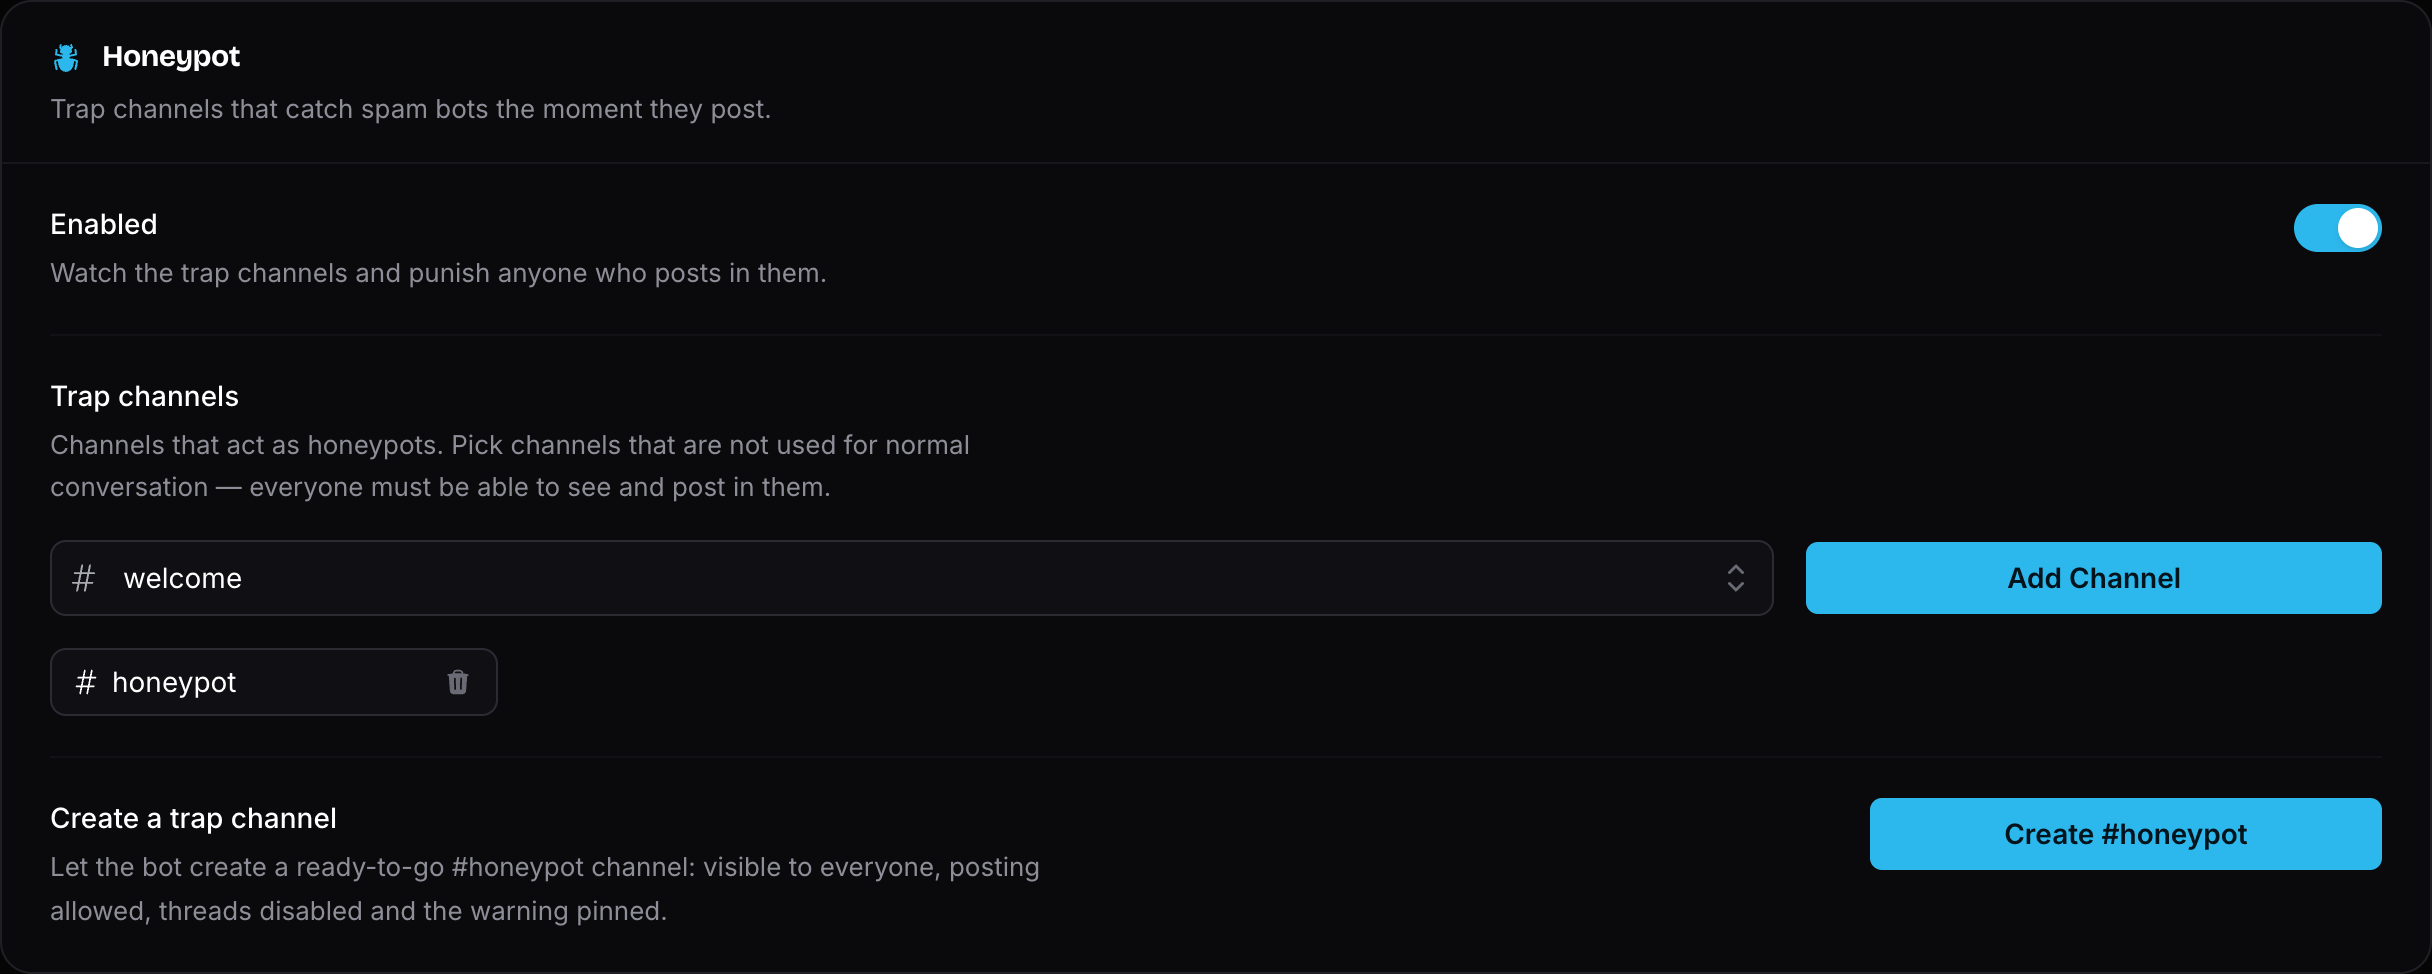The image size is (2432, 974).
Task: Click the 'Let the bot create' description text
Action: click(x=545, y=889)
